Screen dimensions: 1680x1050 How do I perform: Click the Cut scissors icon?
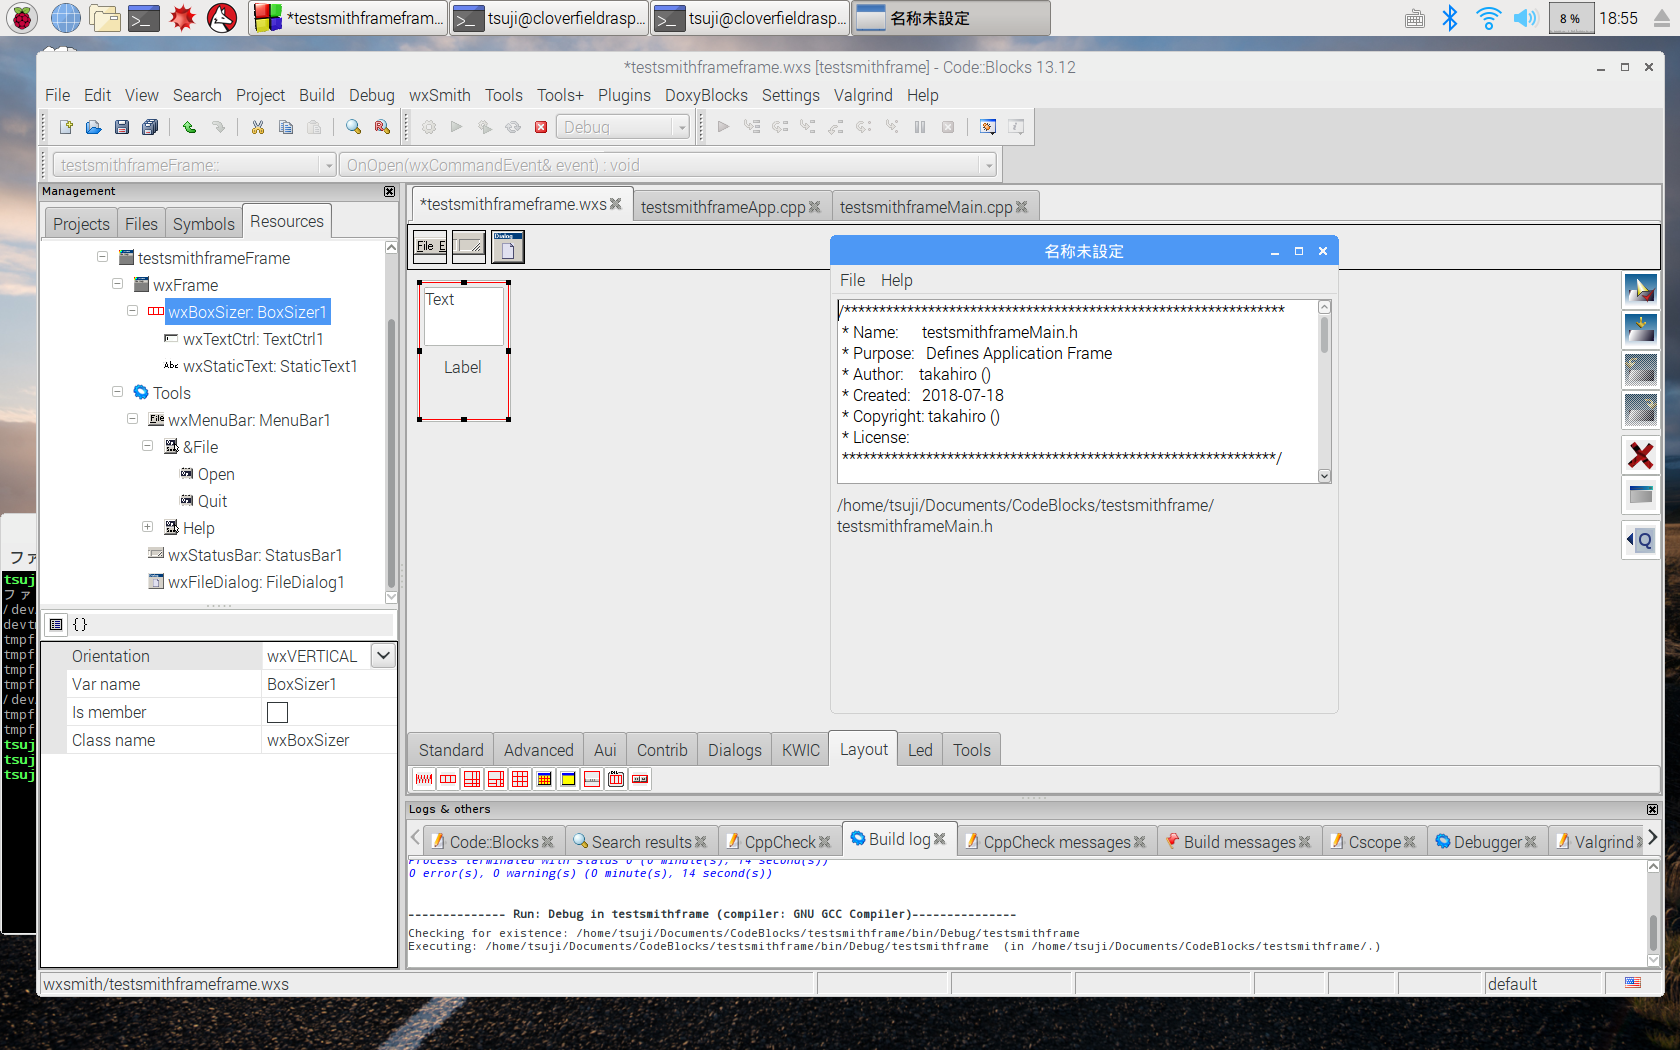[x=258, y=127]
